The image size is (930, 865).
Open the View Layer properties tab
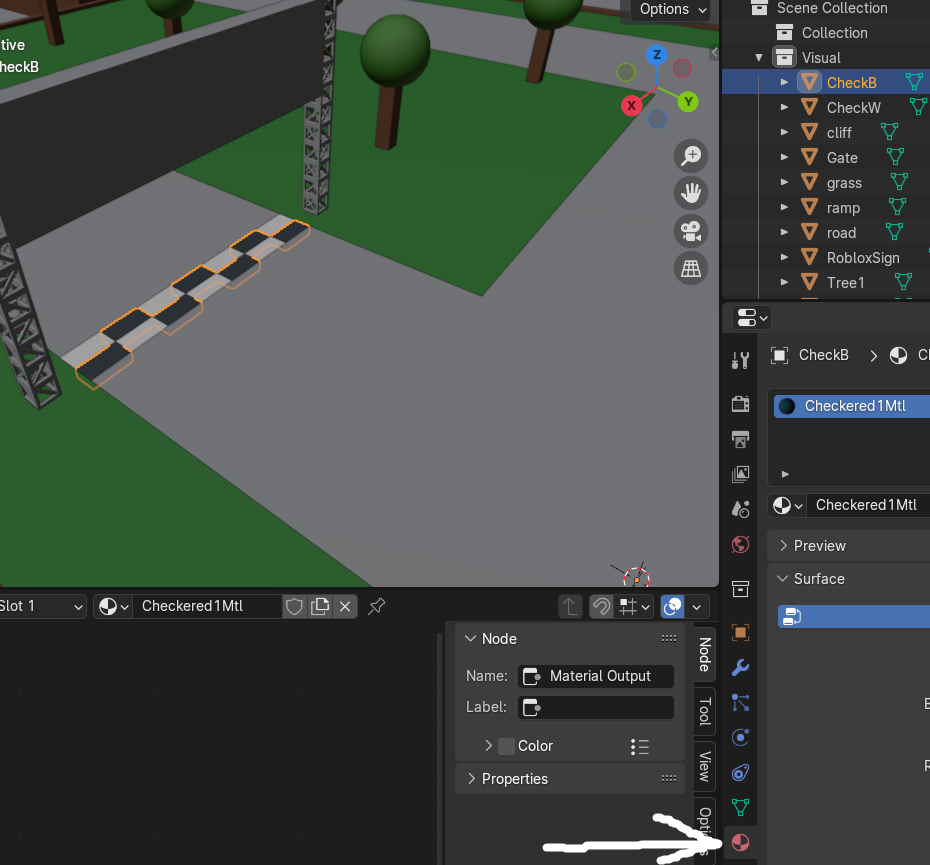pyautogui.click(x=740, y=474)
